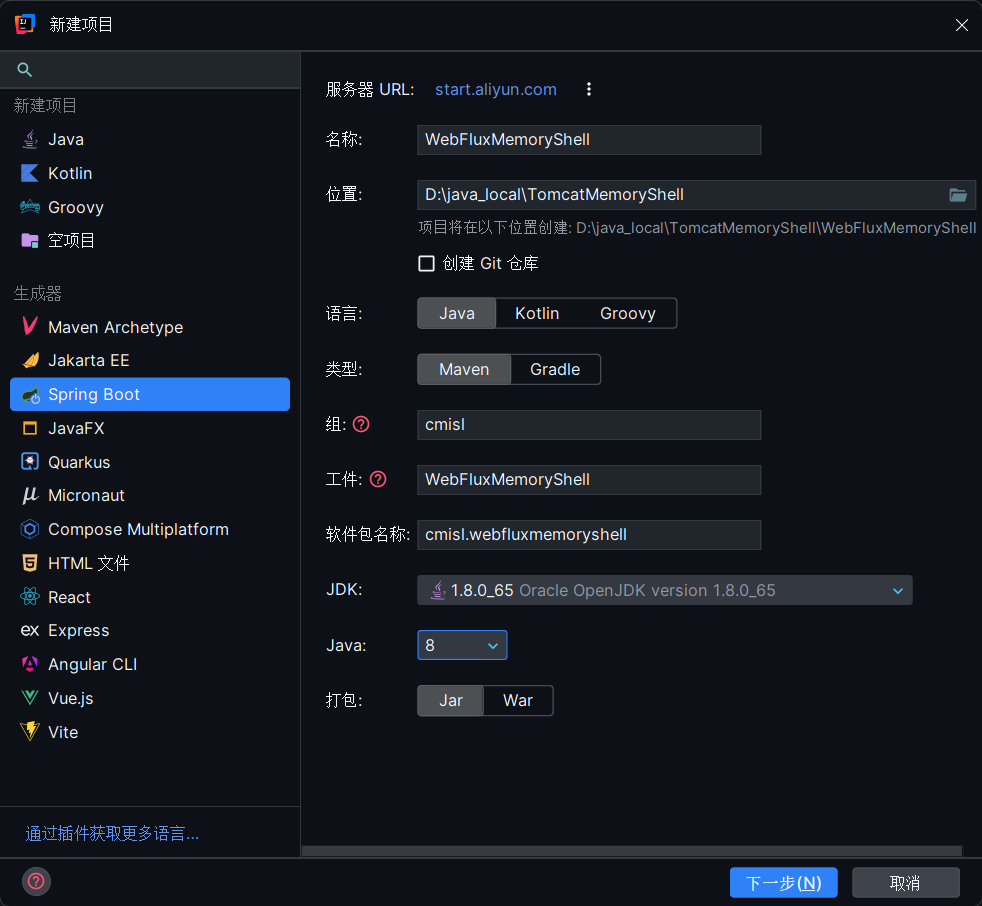Close the new project dialog
Image resolution: width=982 pixels, height=906 pixels.
[x=962, y=24]
